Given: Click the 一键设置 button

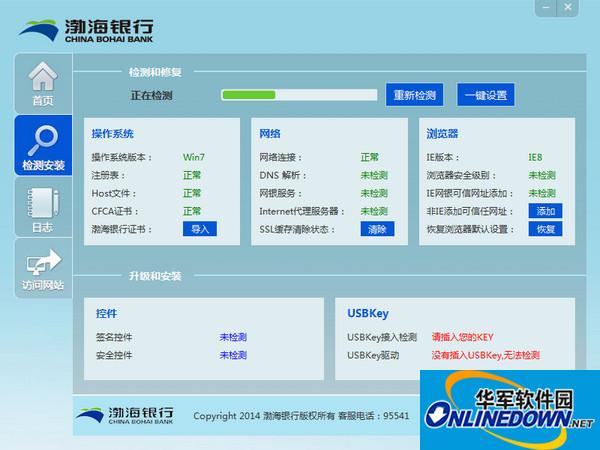Looking at the screenshot, I should (486, 95).
